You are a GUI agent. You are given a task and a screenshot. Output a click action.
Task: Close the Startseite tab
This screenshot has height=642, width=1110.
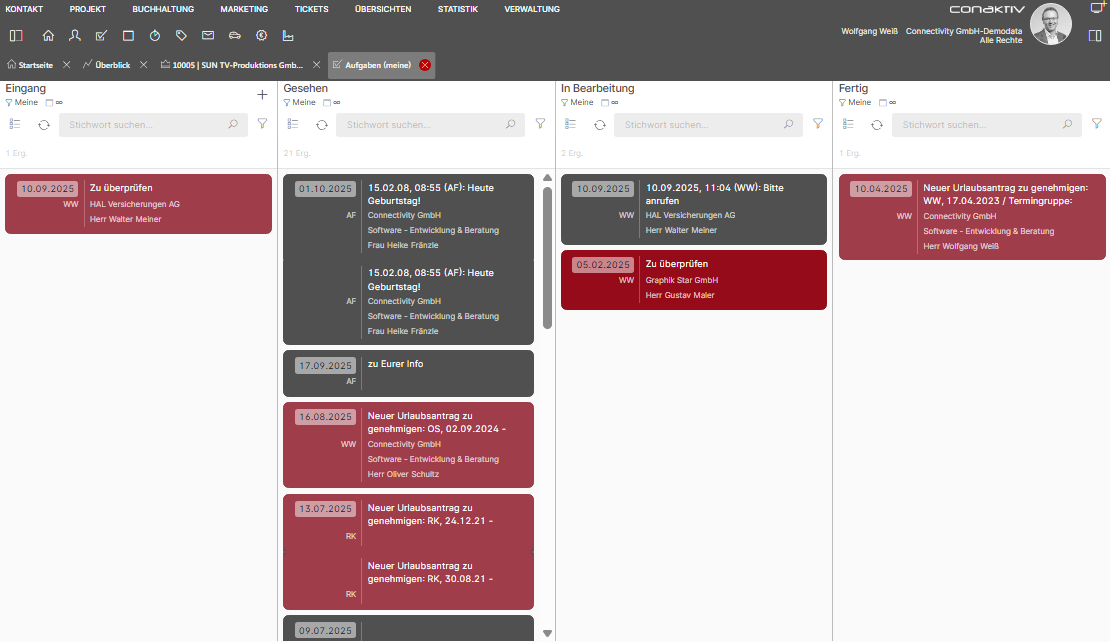pos(67,65)
